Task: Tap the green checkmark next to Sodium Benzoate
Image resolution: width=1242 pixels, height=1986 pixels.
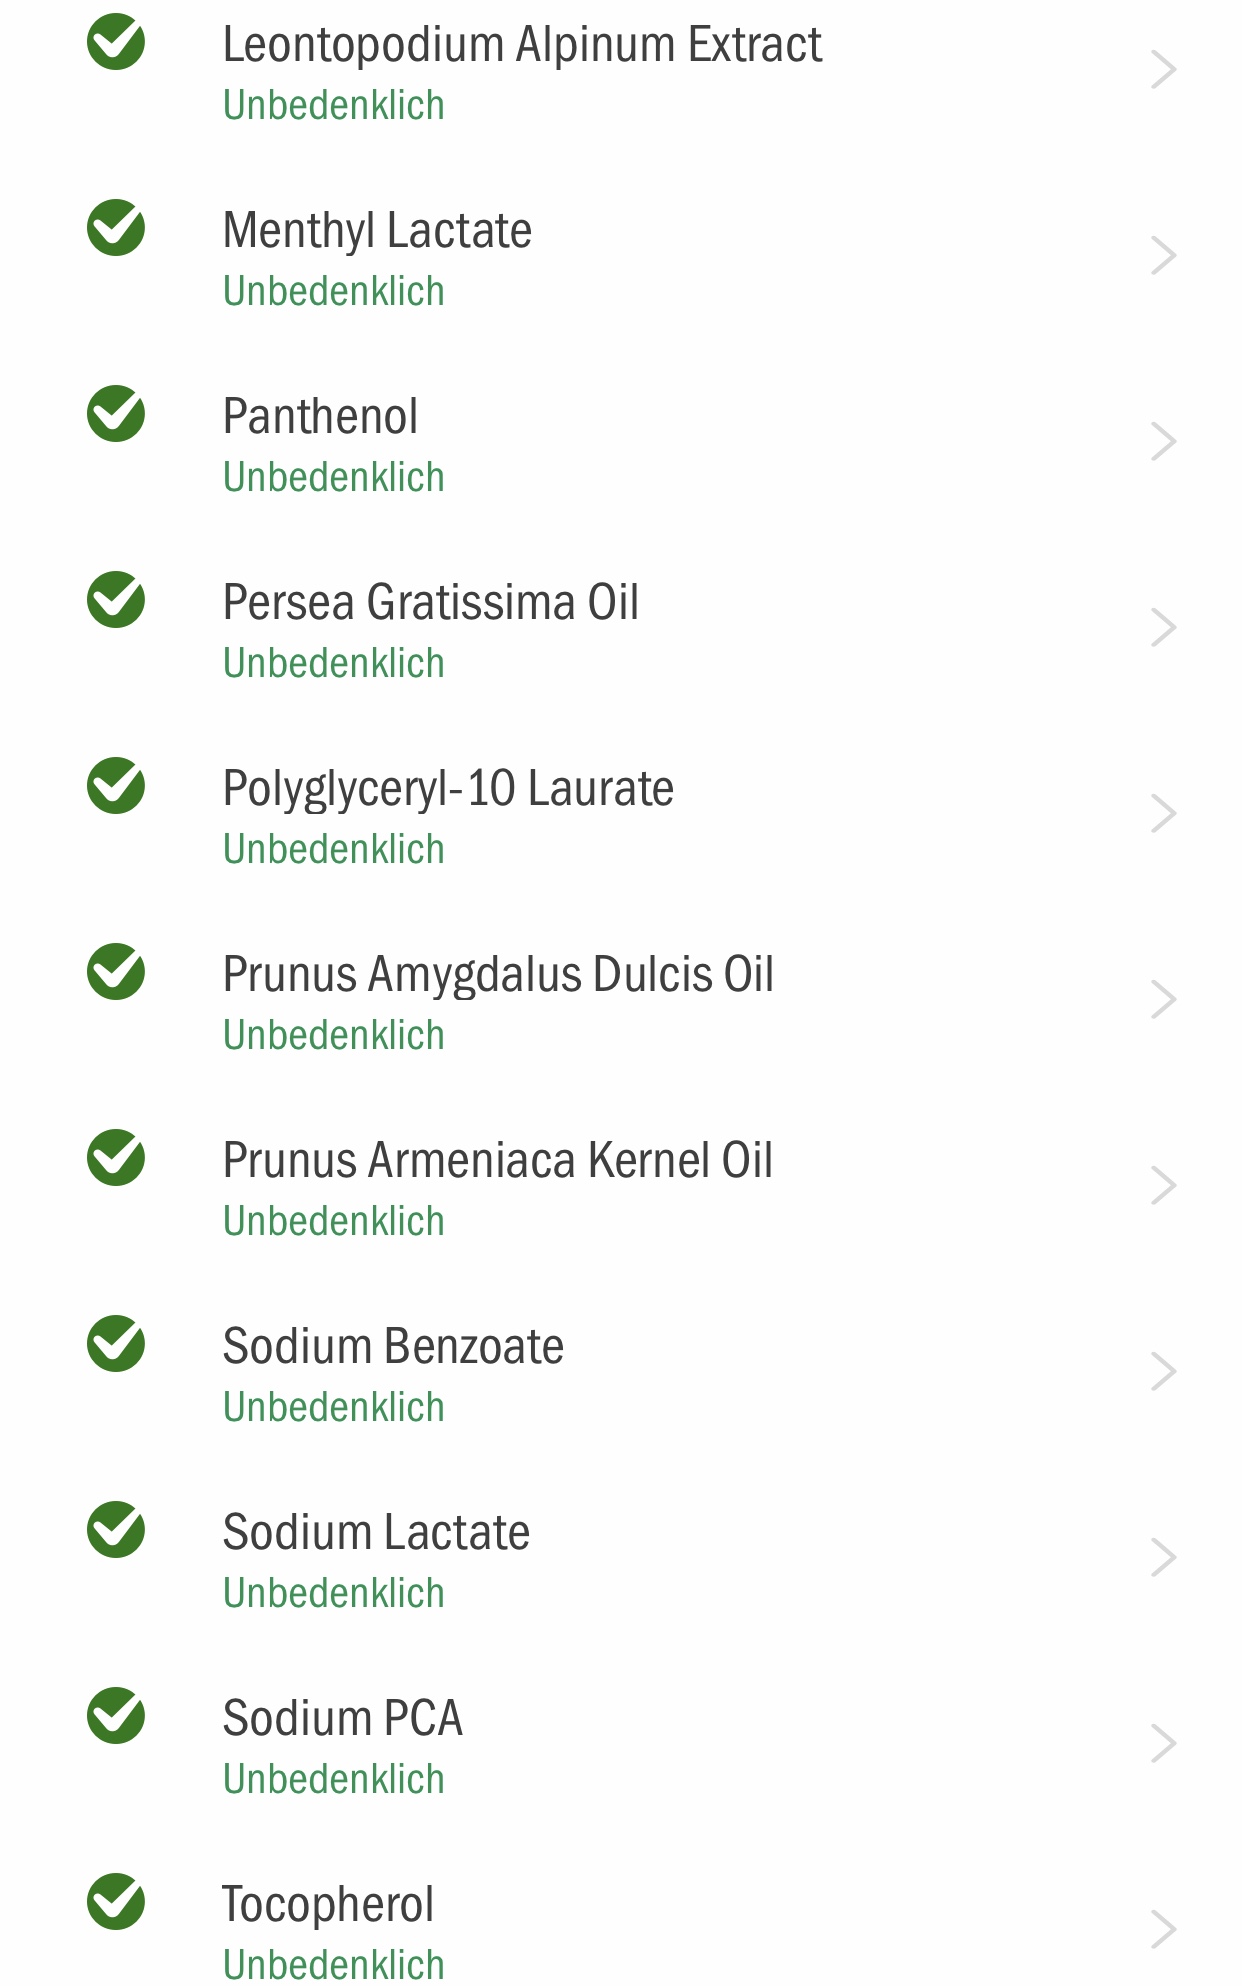Action: coord(116,1344)
